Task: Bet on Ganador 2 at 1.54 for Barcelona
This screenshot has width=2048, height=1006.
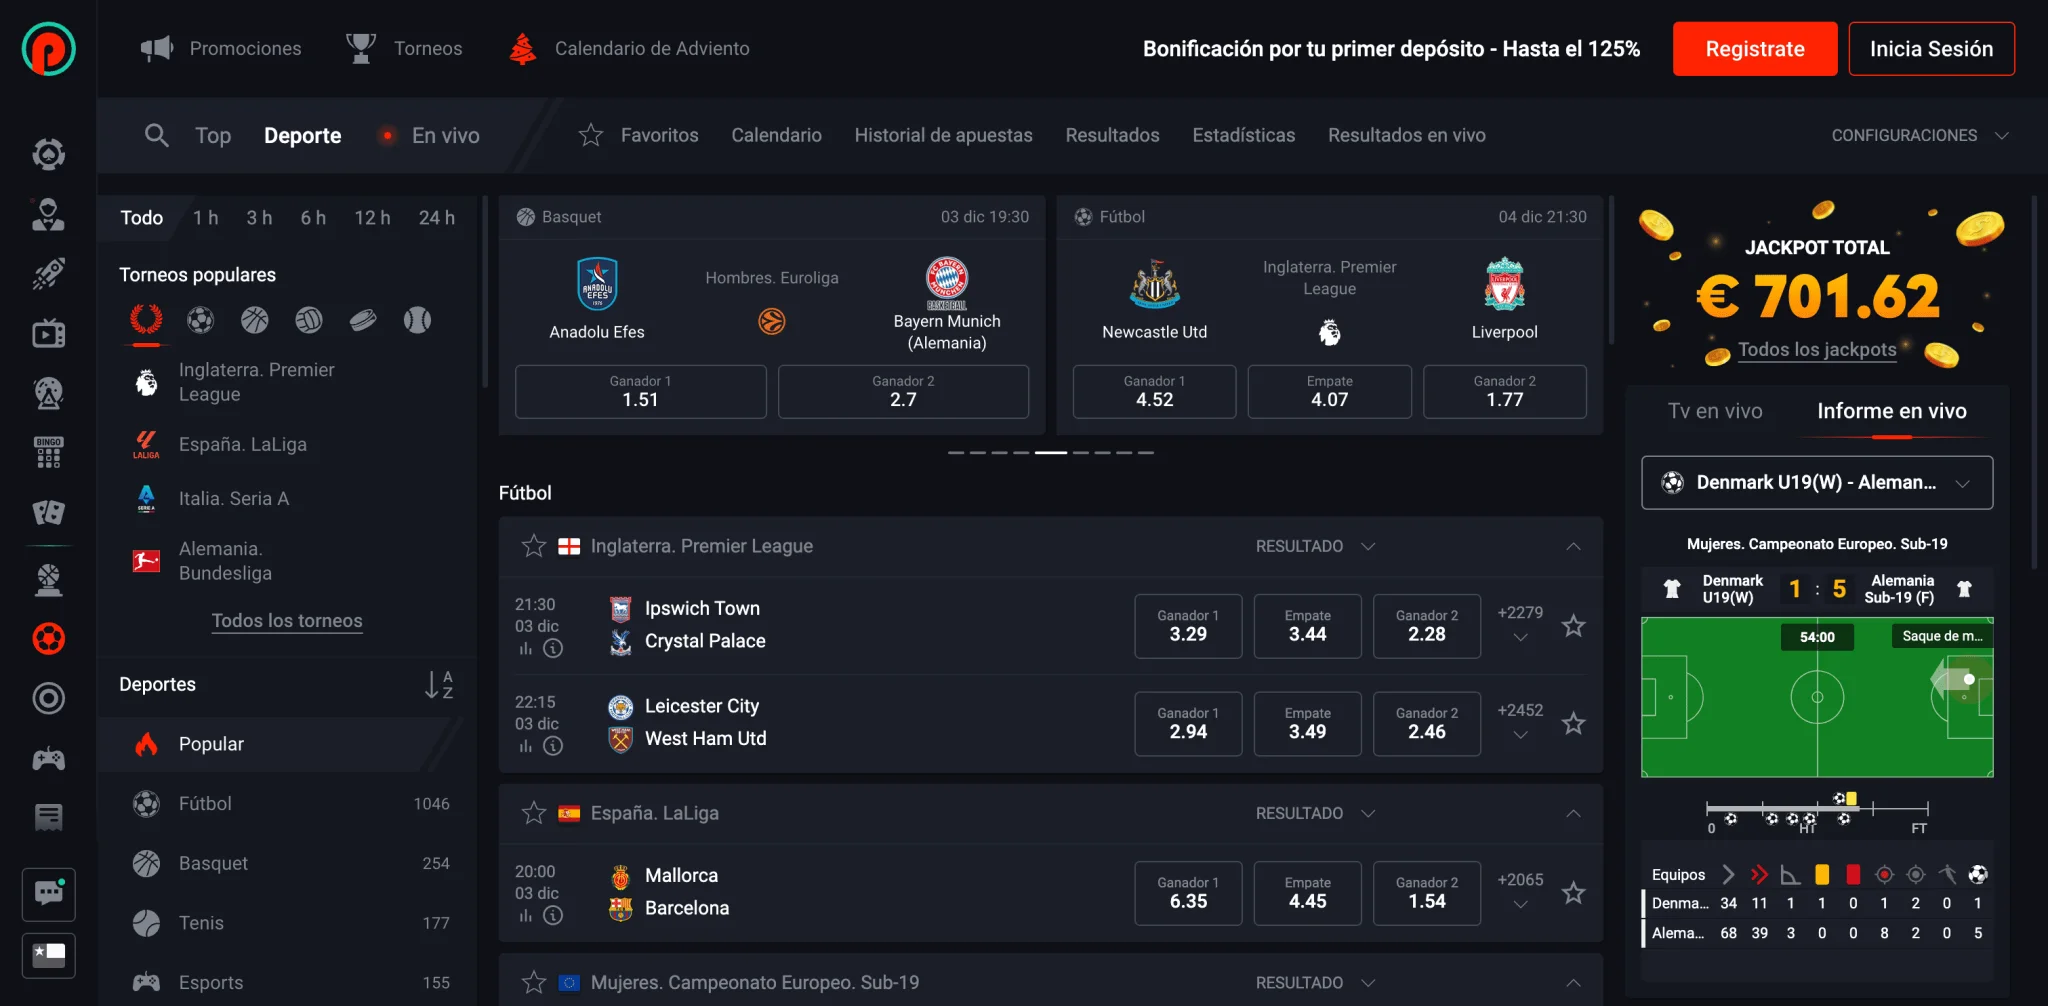Action: click(1426, 893)
